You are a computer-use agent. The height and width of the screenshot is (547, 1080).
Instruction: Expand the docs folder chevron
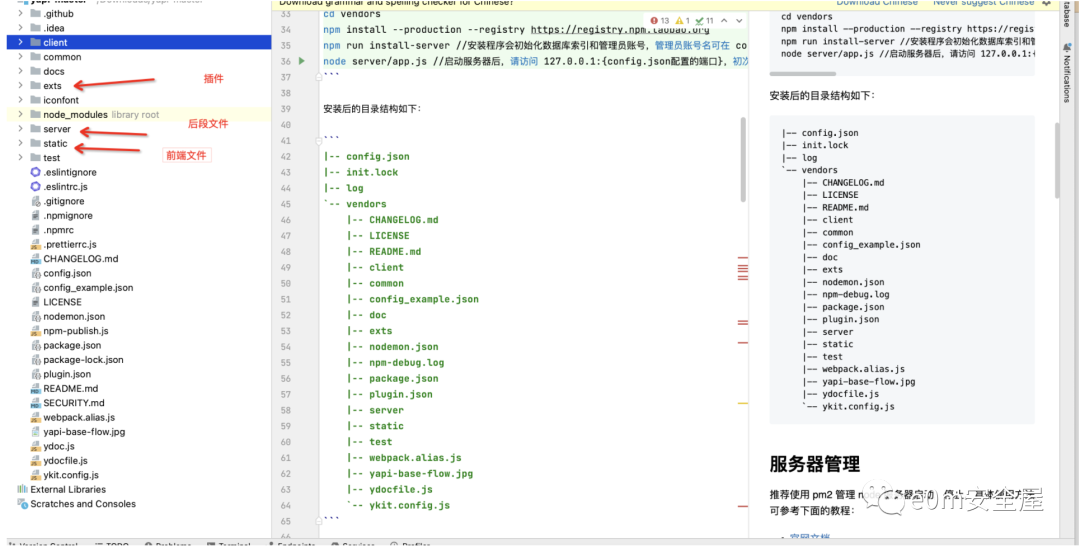coord(21,72)
